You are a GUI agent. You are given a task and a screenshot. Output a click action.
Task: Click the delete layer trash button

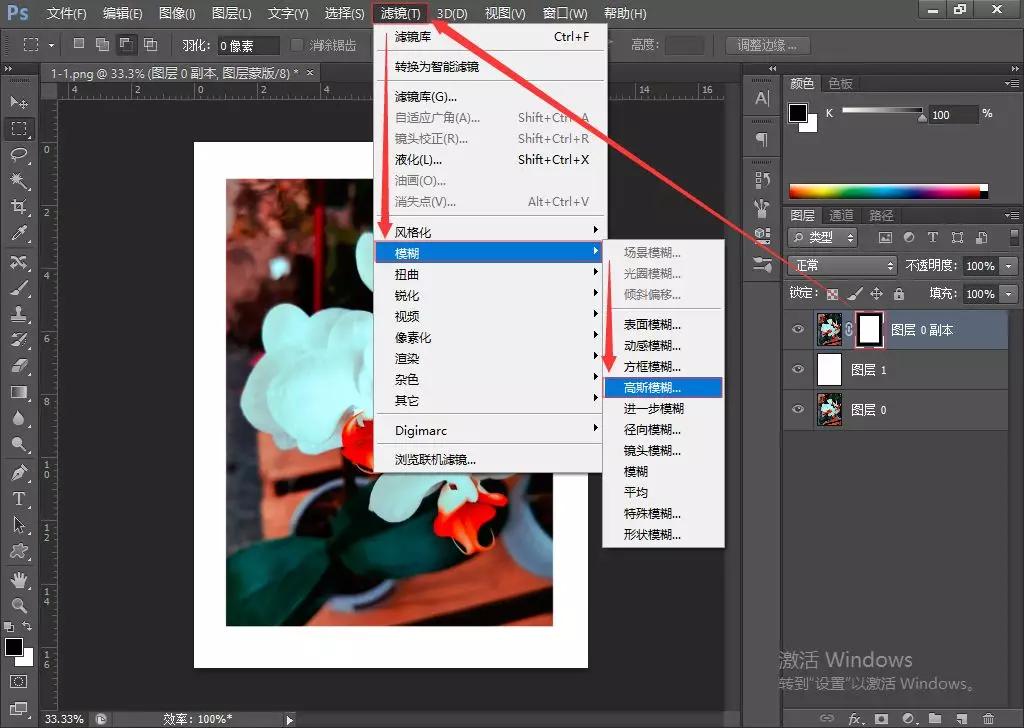point(989,719)
